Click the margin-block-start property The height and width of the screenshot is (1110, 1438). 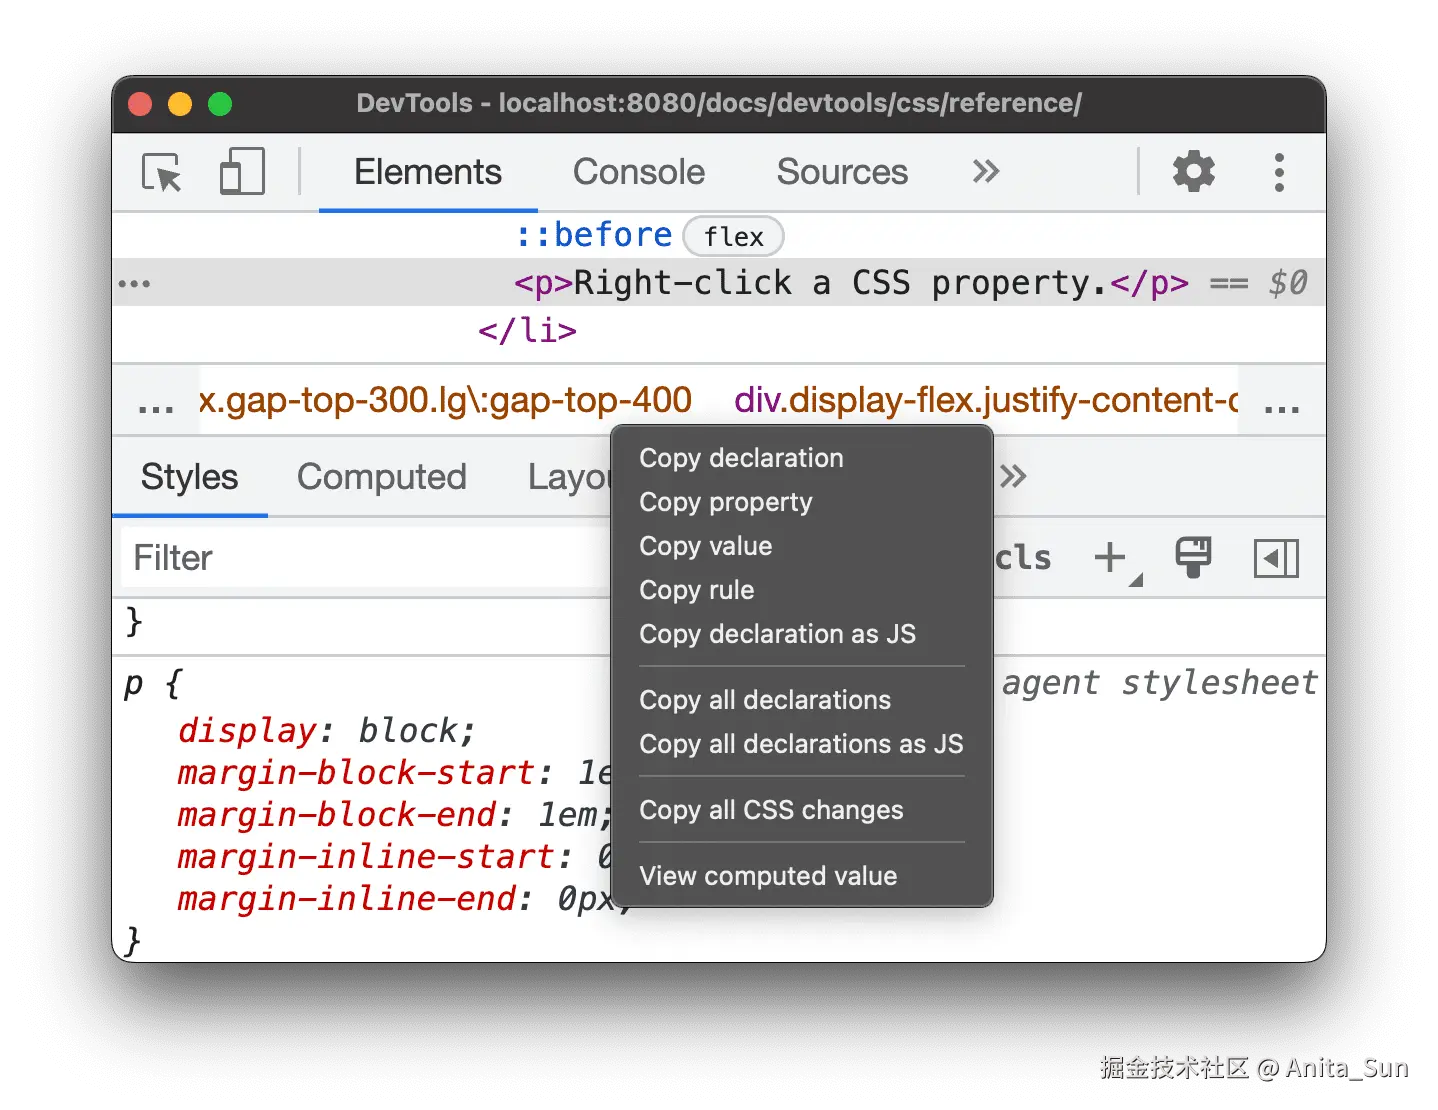tap(355, 772)
